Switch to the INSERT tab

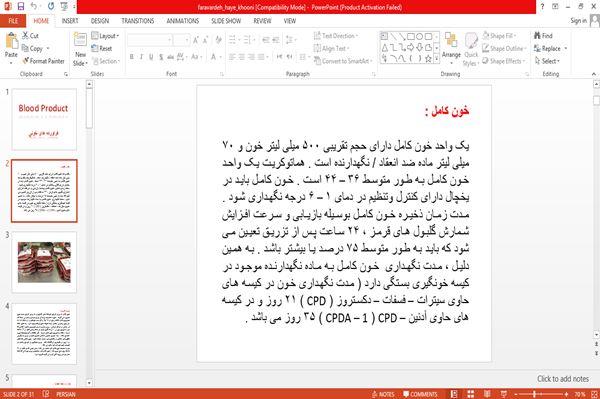(x=70, y=21)
